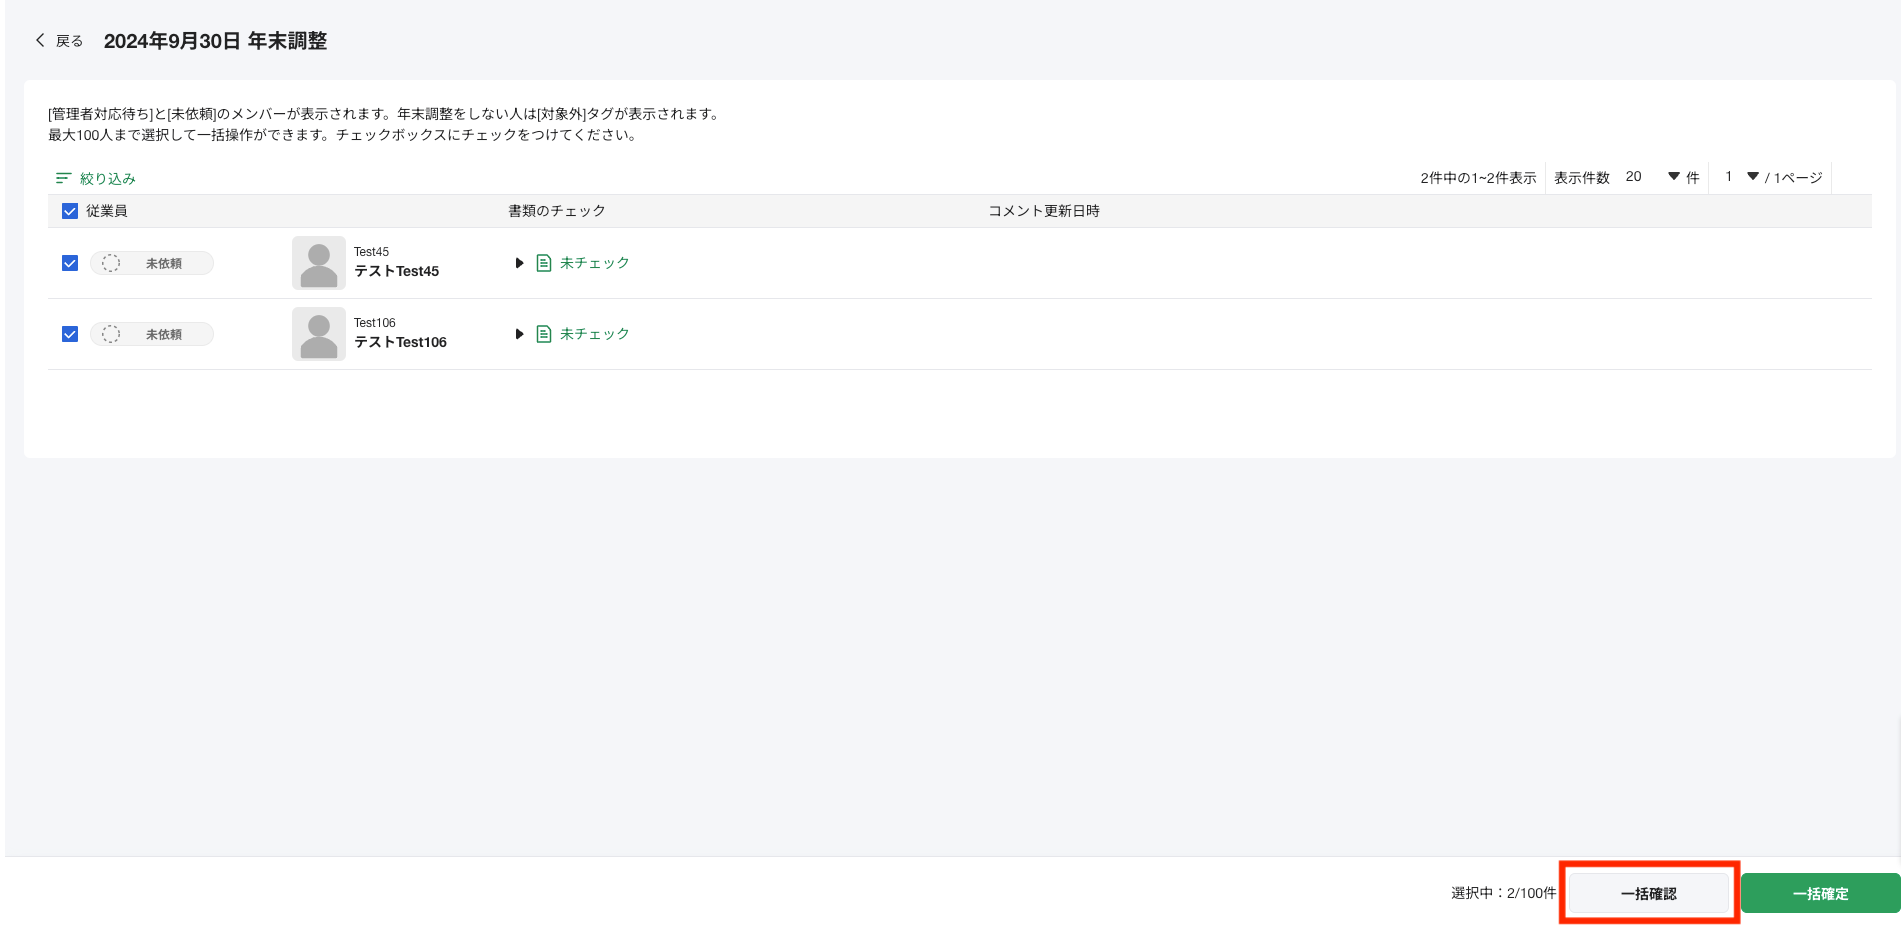Image resolution: width=1901 pixels, height=928 pixels.
Task: Click the back chevron icon next to 戻る
Action: point(40,40)
